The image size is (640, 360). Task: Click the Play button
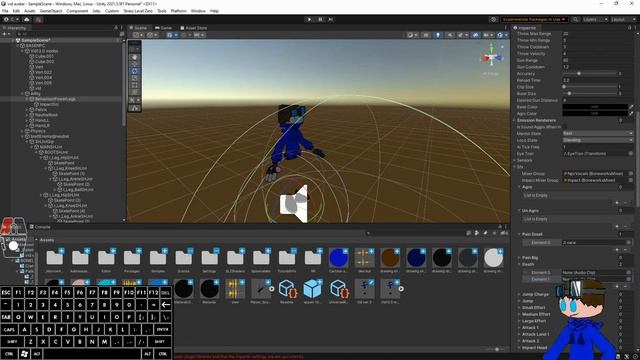click(309, 20)
